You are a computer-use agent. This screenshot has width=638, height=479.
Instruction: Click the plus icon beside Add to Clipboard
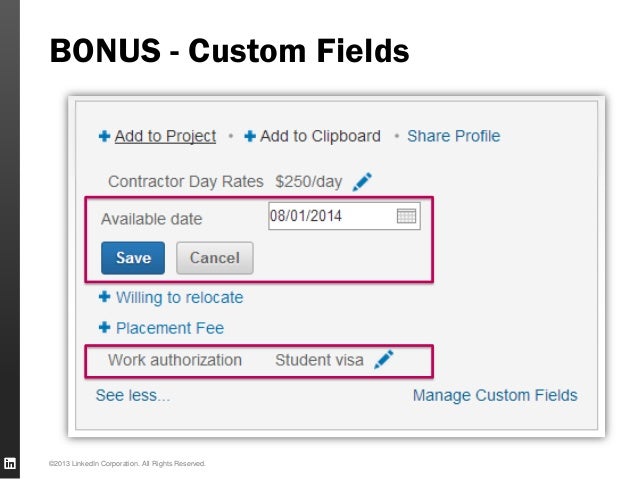tap(250, 136)
